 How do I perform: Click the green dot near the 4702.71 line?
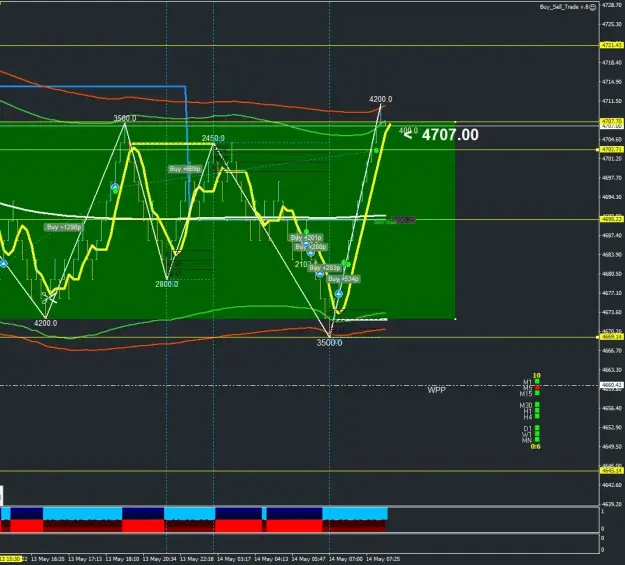click(376, 150)
